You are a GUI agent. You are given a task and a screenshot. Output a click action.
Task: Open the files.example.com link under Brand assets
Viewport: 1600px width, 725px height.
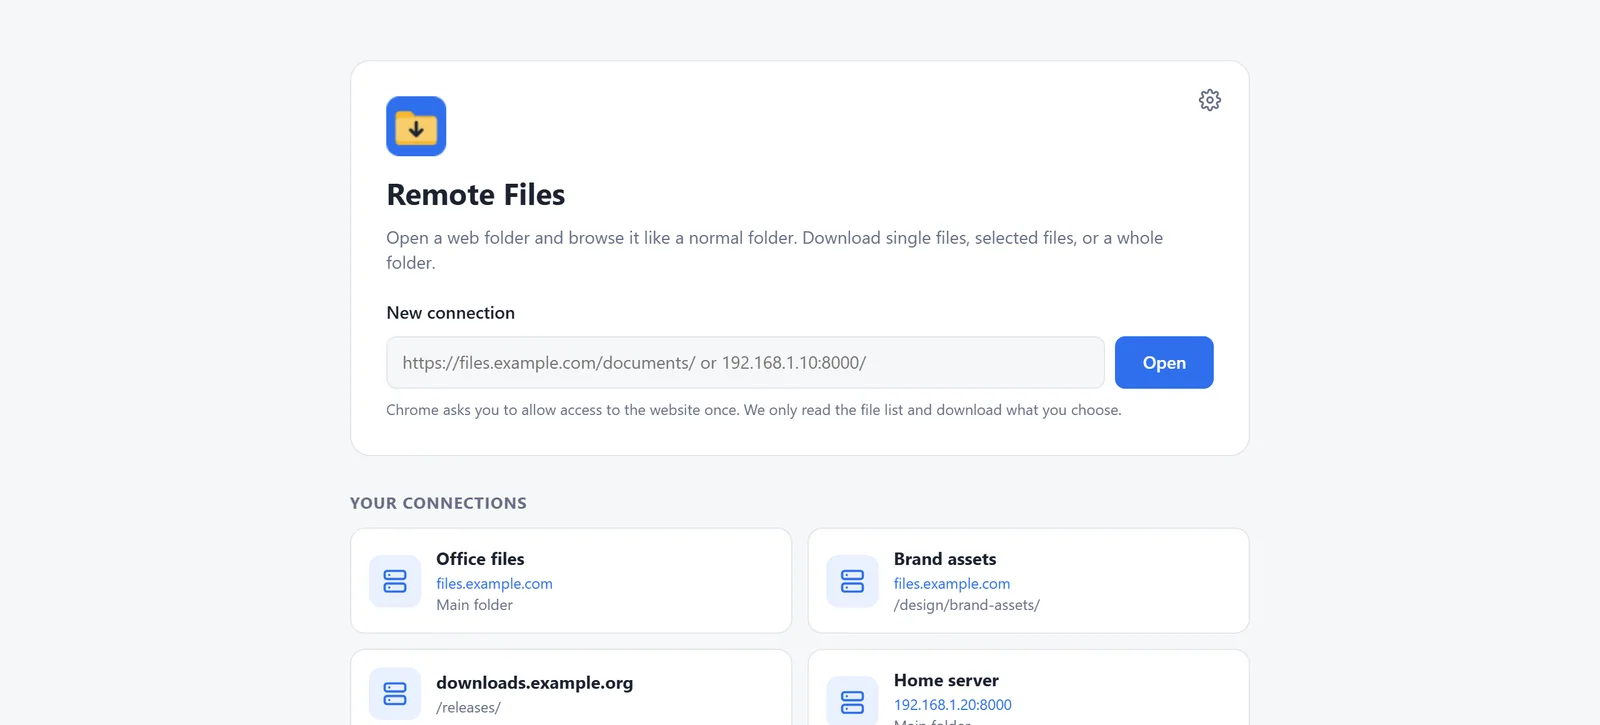952,584
